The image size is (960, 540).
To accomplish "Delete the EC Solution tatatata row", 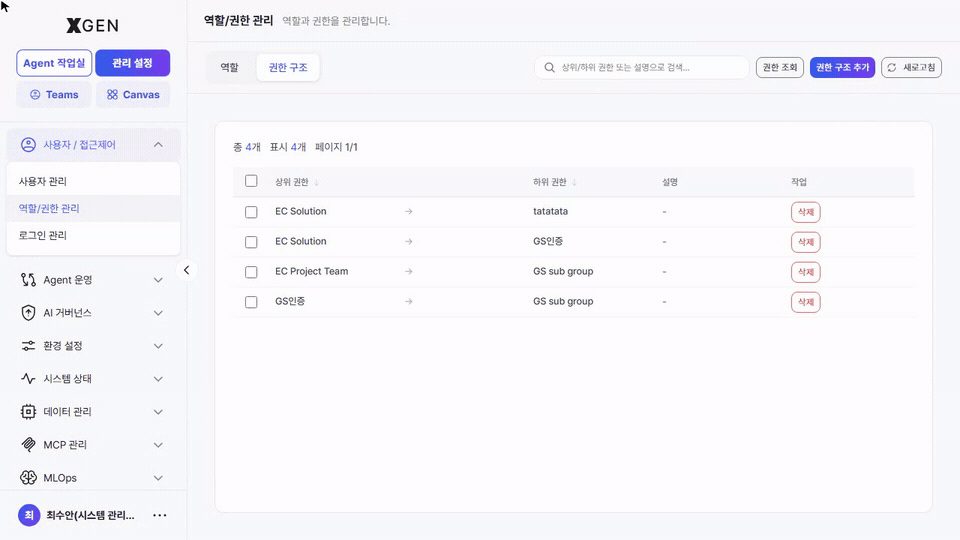I will coord(805,212).
